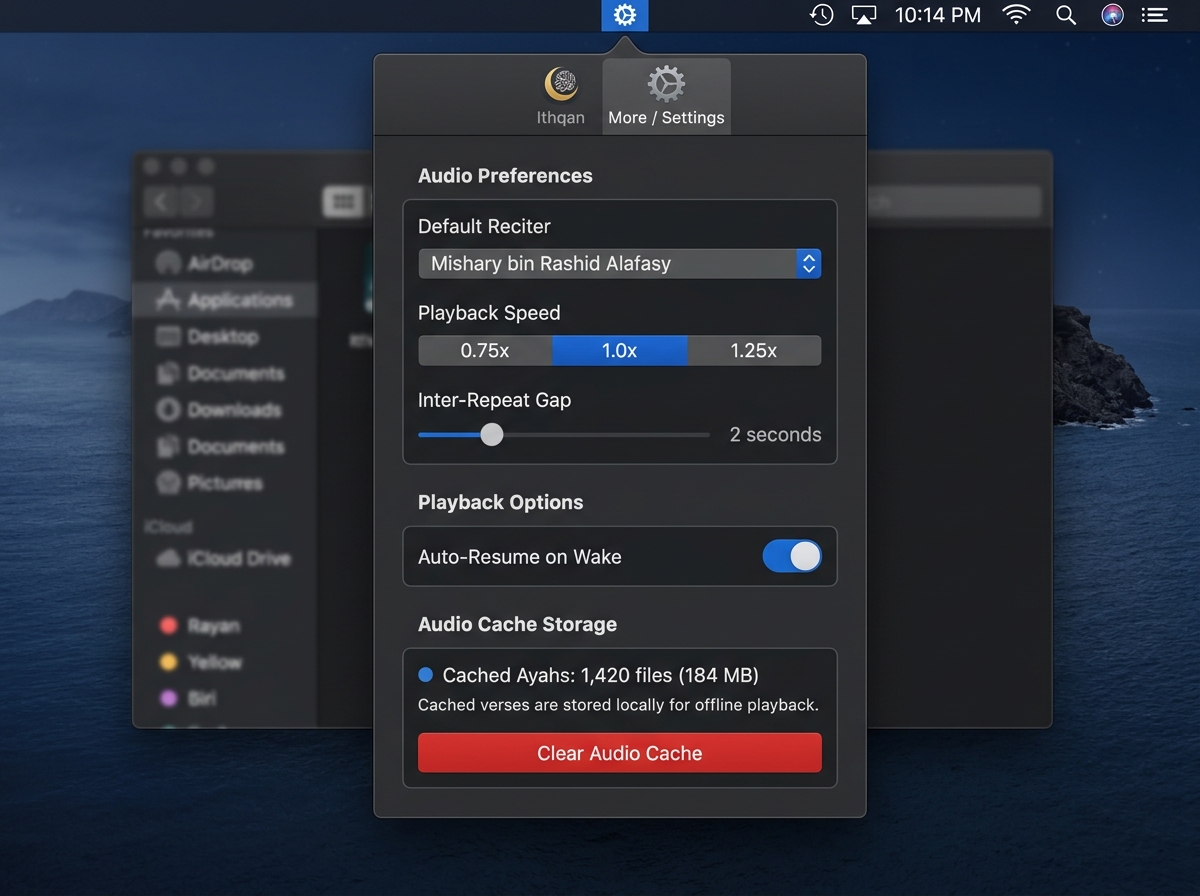Image resolution: width=1200 pixels, height=896 pixels.
Task: Click the Cached Ayahs file count text
Action: tap(601, 675)
